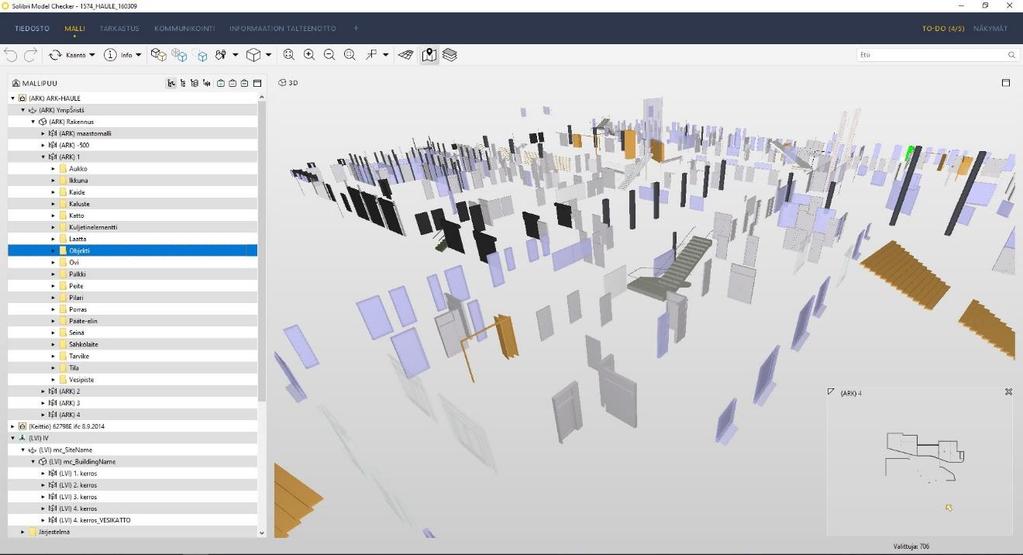Switch to the MALLI tab
This screenshot has width=1023, height=555.
pyautogui.click(x=74, y=29)
